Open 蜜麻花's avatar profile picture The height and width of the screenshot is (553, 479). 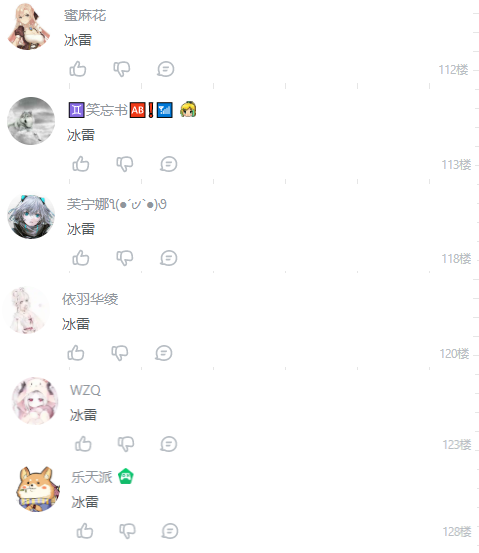[x=29, y=26]
